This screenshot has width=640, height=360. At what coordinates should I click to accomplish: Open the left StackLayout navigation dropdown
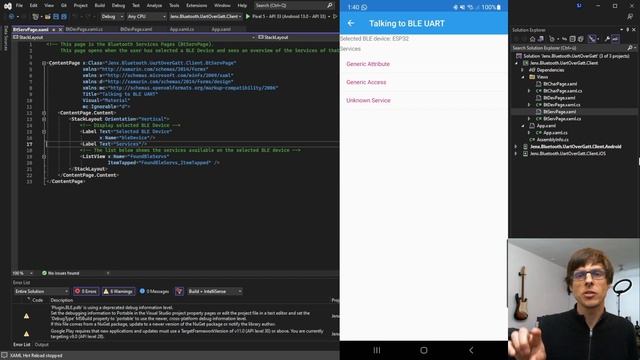(133, 37)
